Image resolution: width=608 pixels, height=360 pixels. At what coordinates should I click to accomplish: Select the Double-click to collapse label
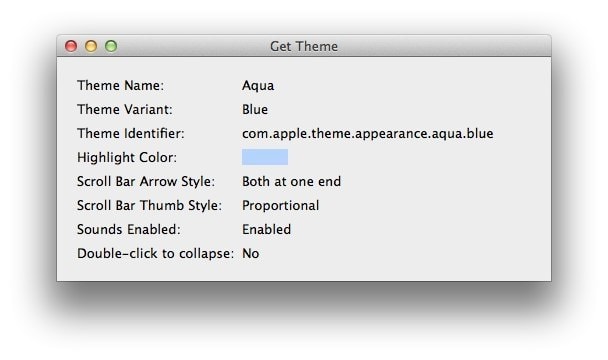tap(155, 254)
